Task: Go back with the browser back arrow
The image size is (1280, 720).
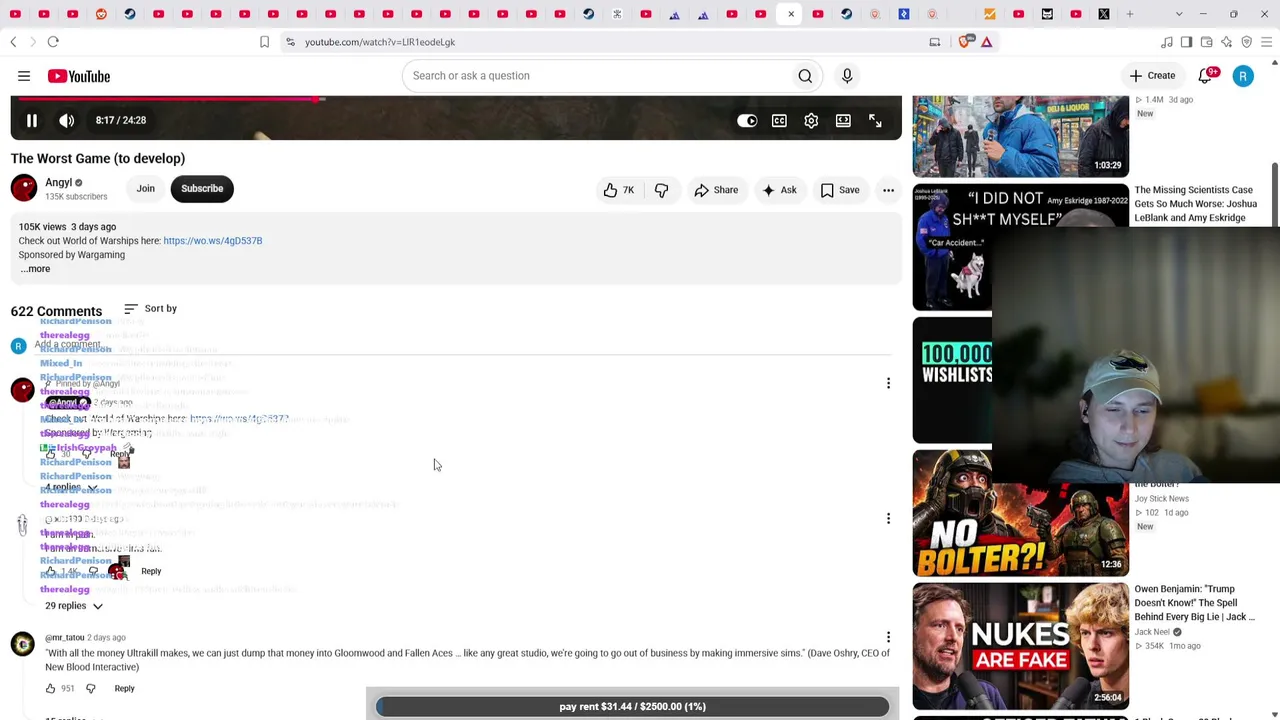Action: coord(13,42)
